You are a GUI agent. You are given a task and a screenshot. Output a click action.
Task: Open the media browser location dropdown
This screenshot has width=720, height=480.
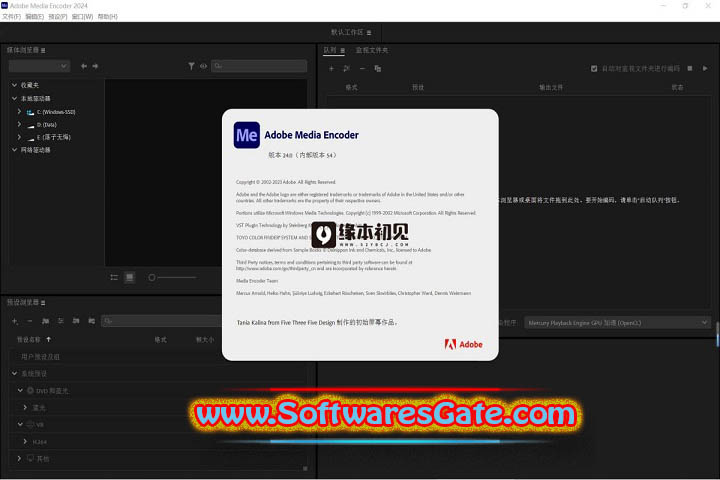pos(39,66)
